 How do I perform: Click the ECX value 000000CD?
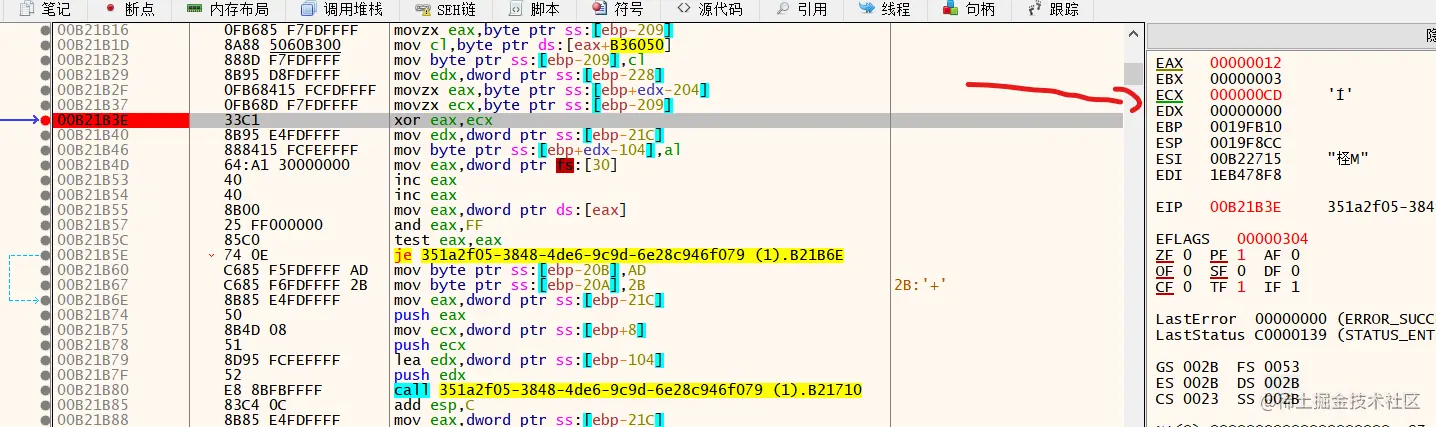click(1245, 95)
